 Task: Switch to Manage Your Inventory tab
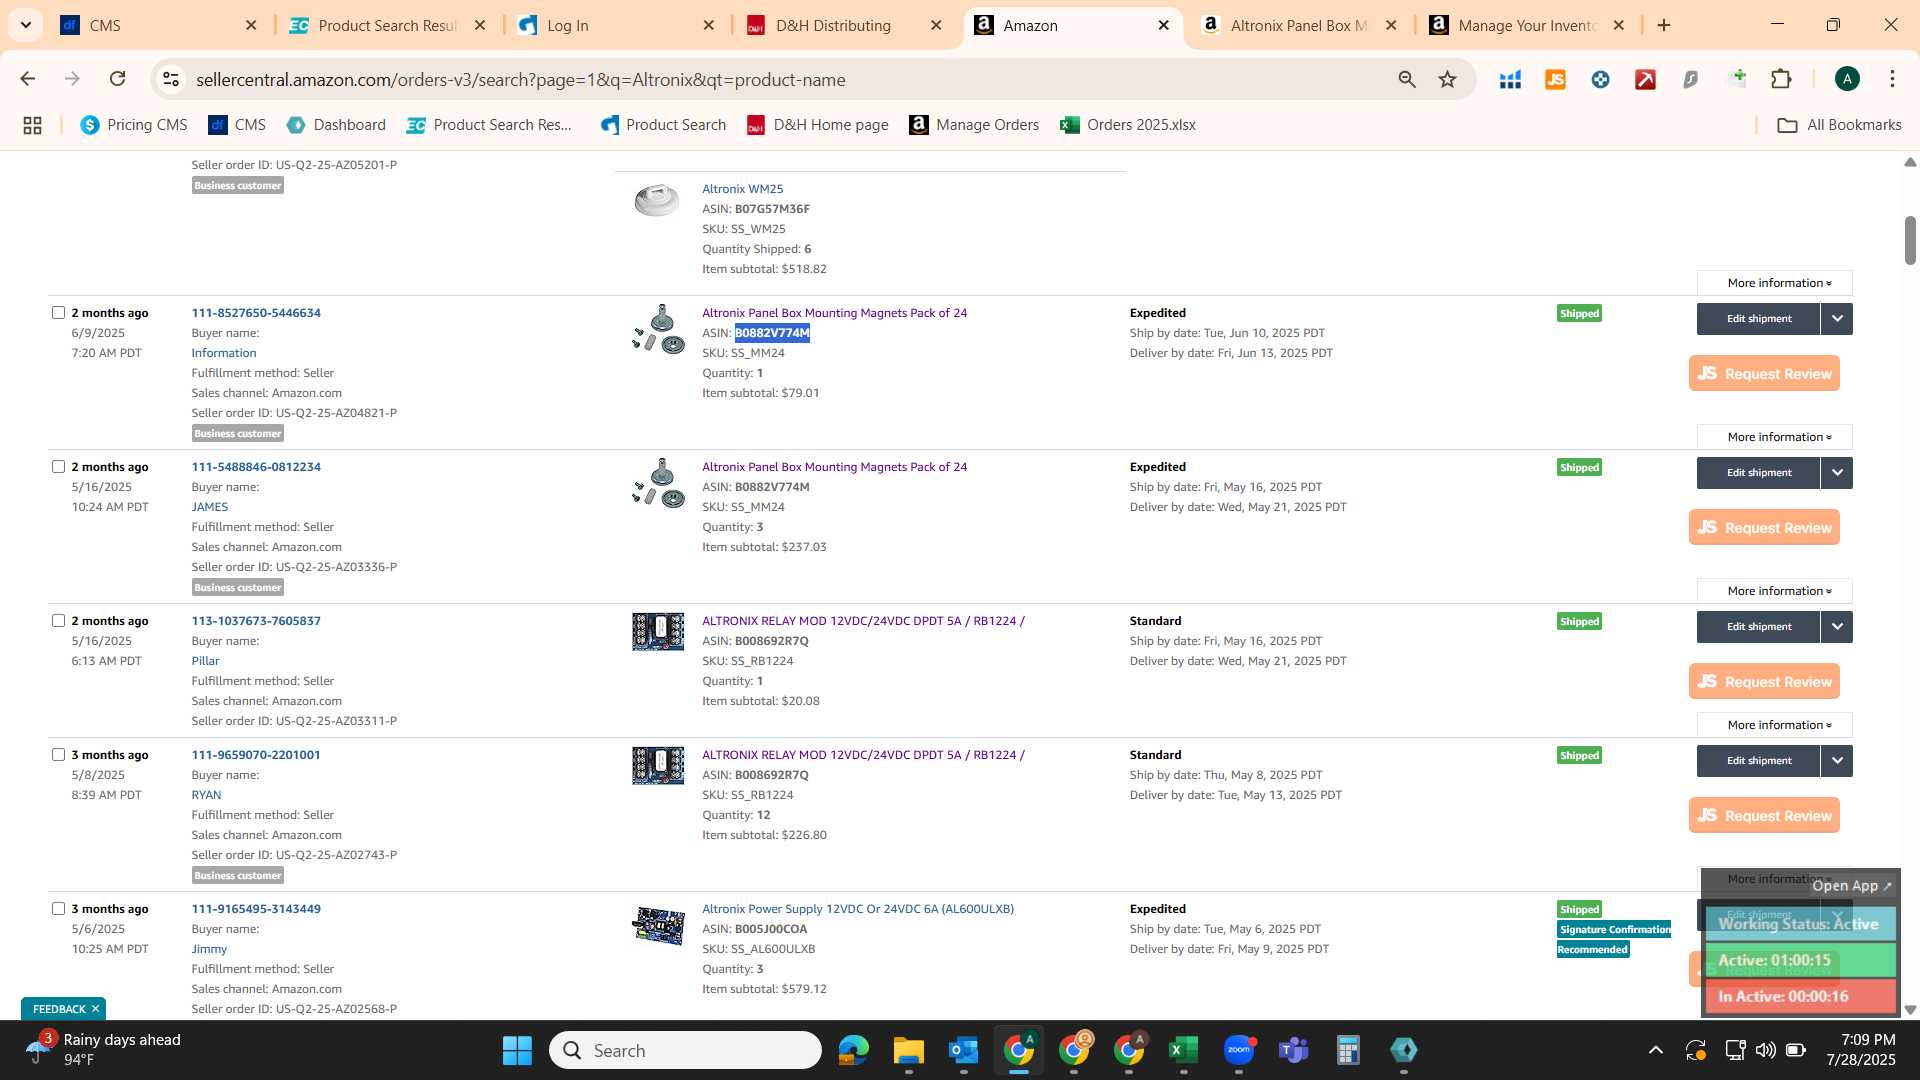pyautogui.click(x=1527, y=25)
